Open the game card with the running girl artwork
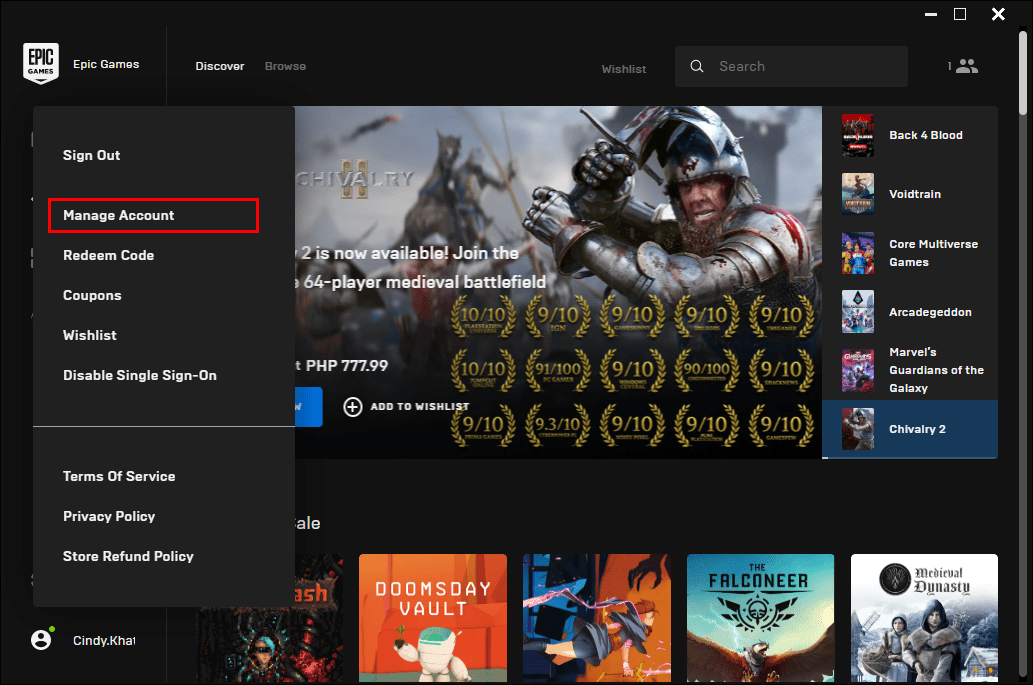The width and height of the screenshot is (1033, 685). point(597,617)
